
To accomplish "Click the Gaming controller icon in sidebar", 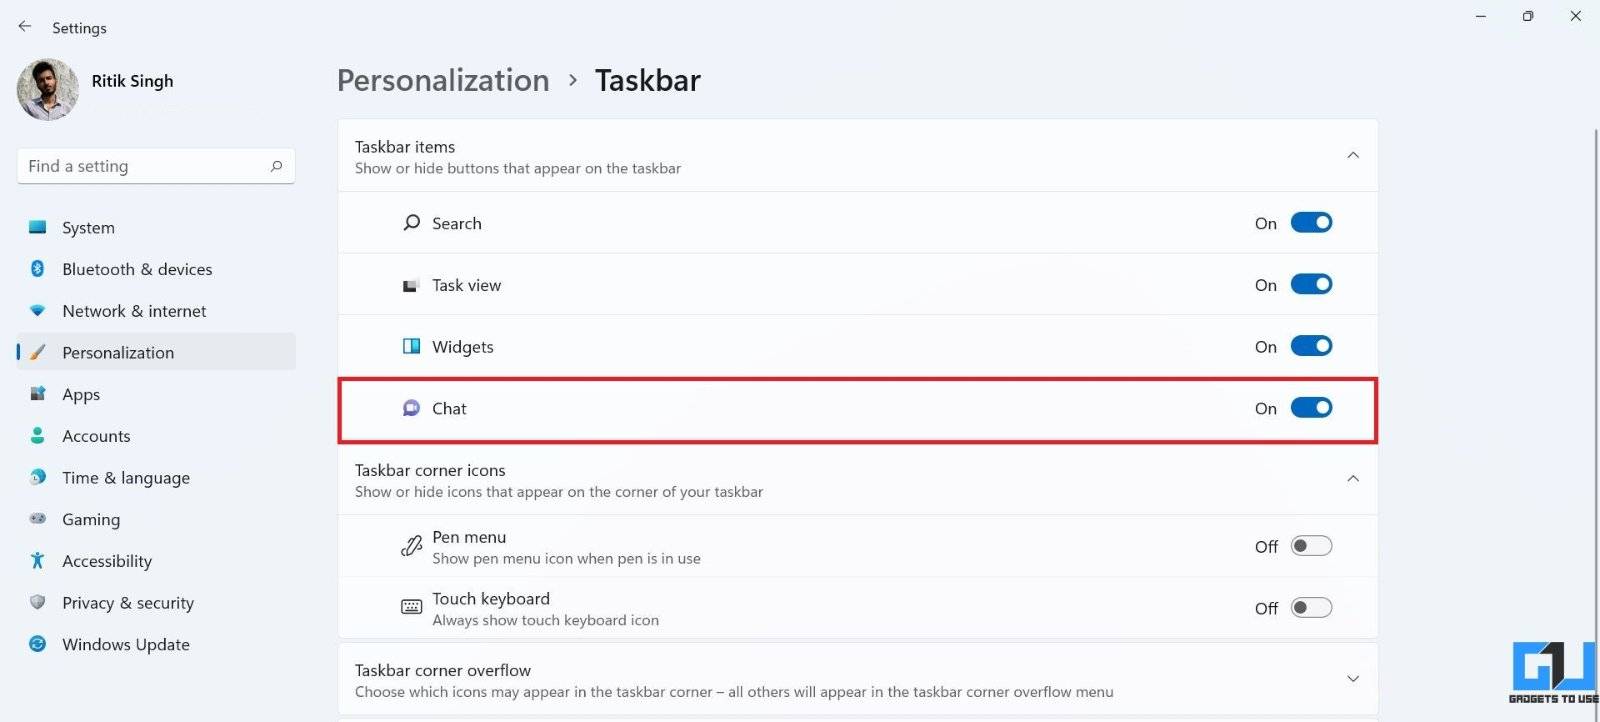I will [38, 519].
